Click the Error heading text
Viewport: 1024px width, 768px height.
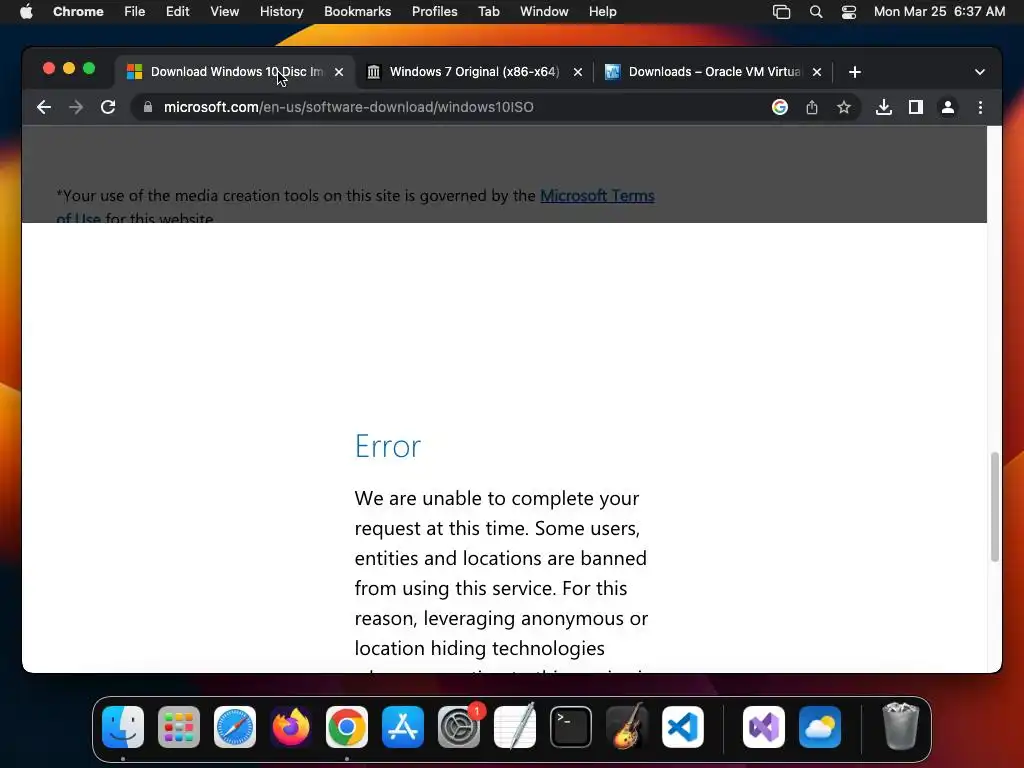coord(388,447)
